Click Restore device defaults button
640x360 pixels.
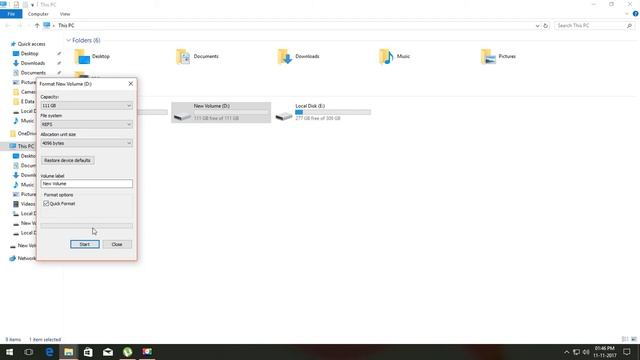coord(67,160)
